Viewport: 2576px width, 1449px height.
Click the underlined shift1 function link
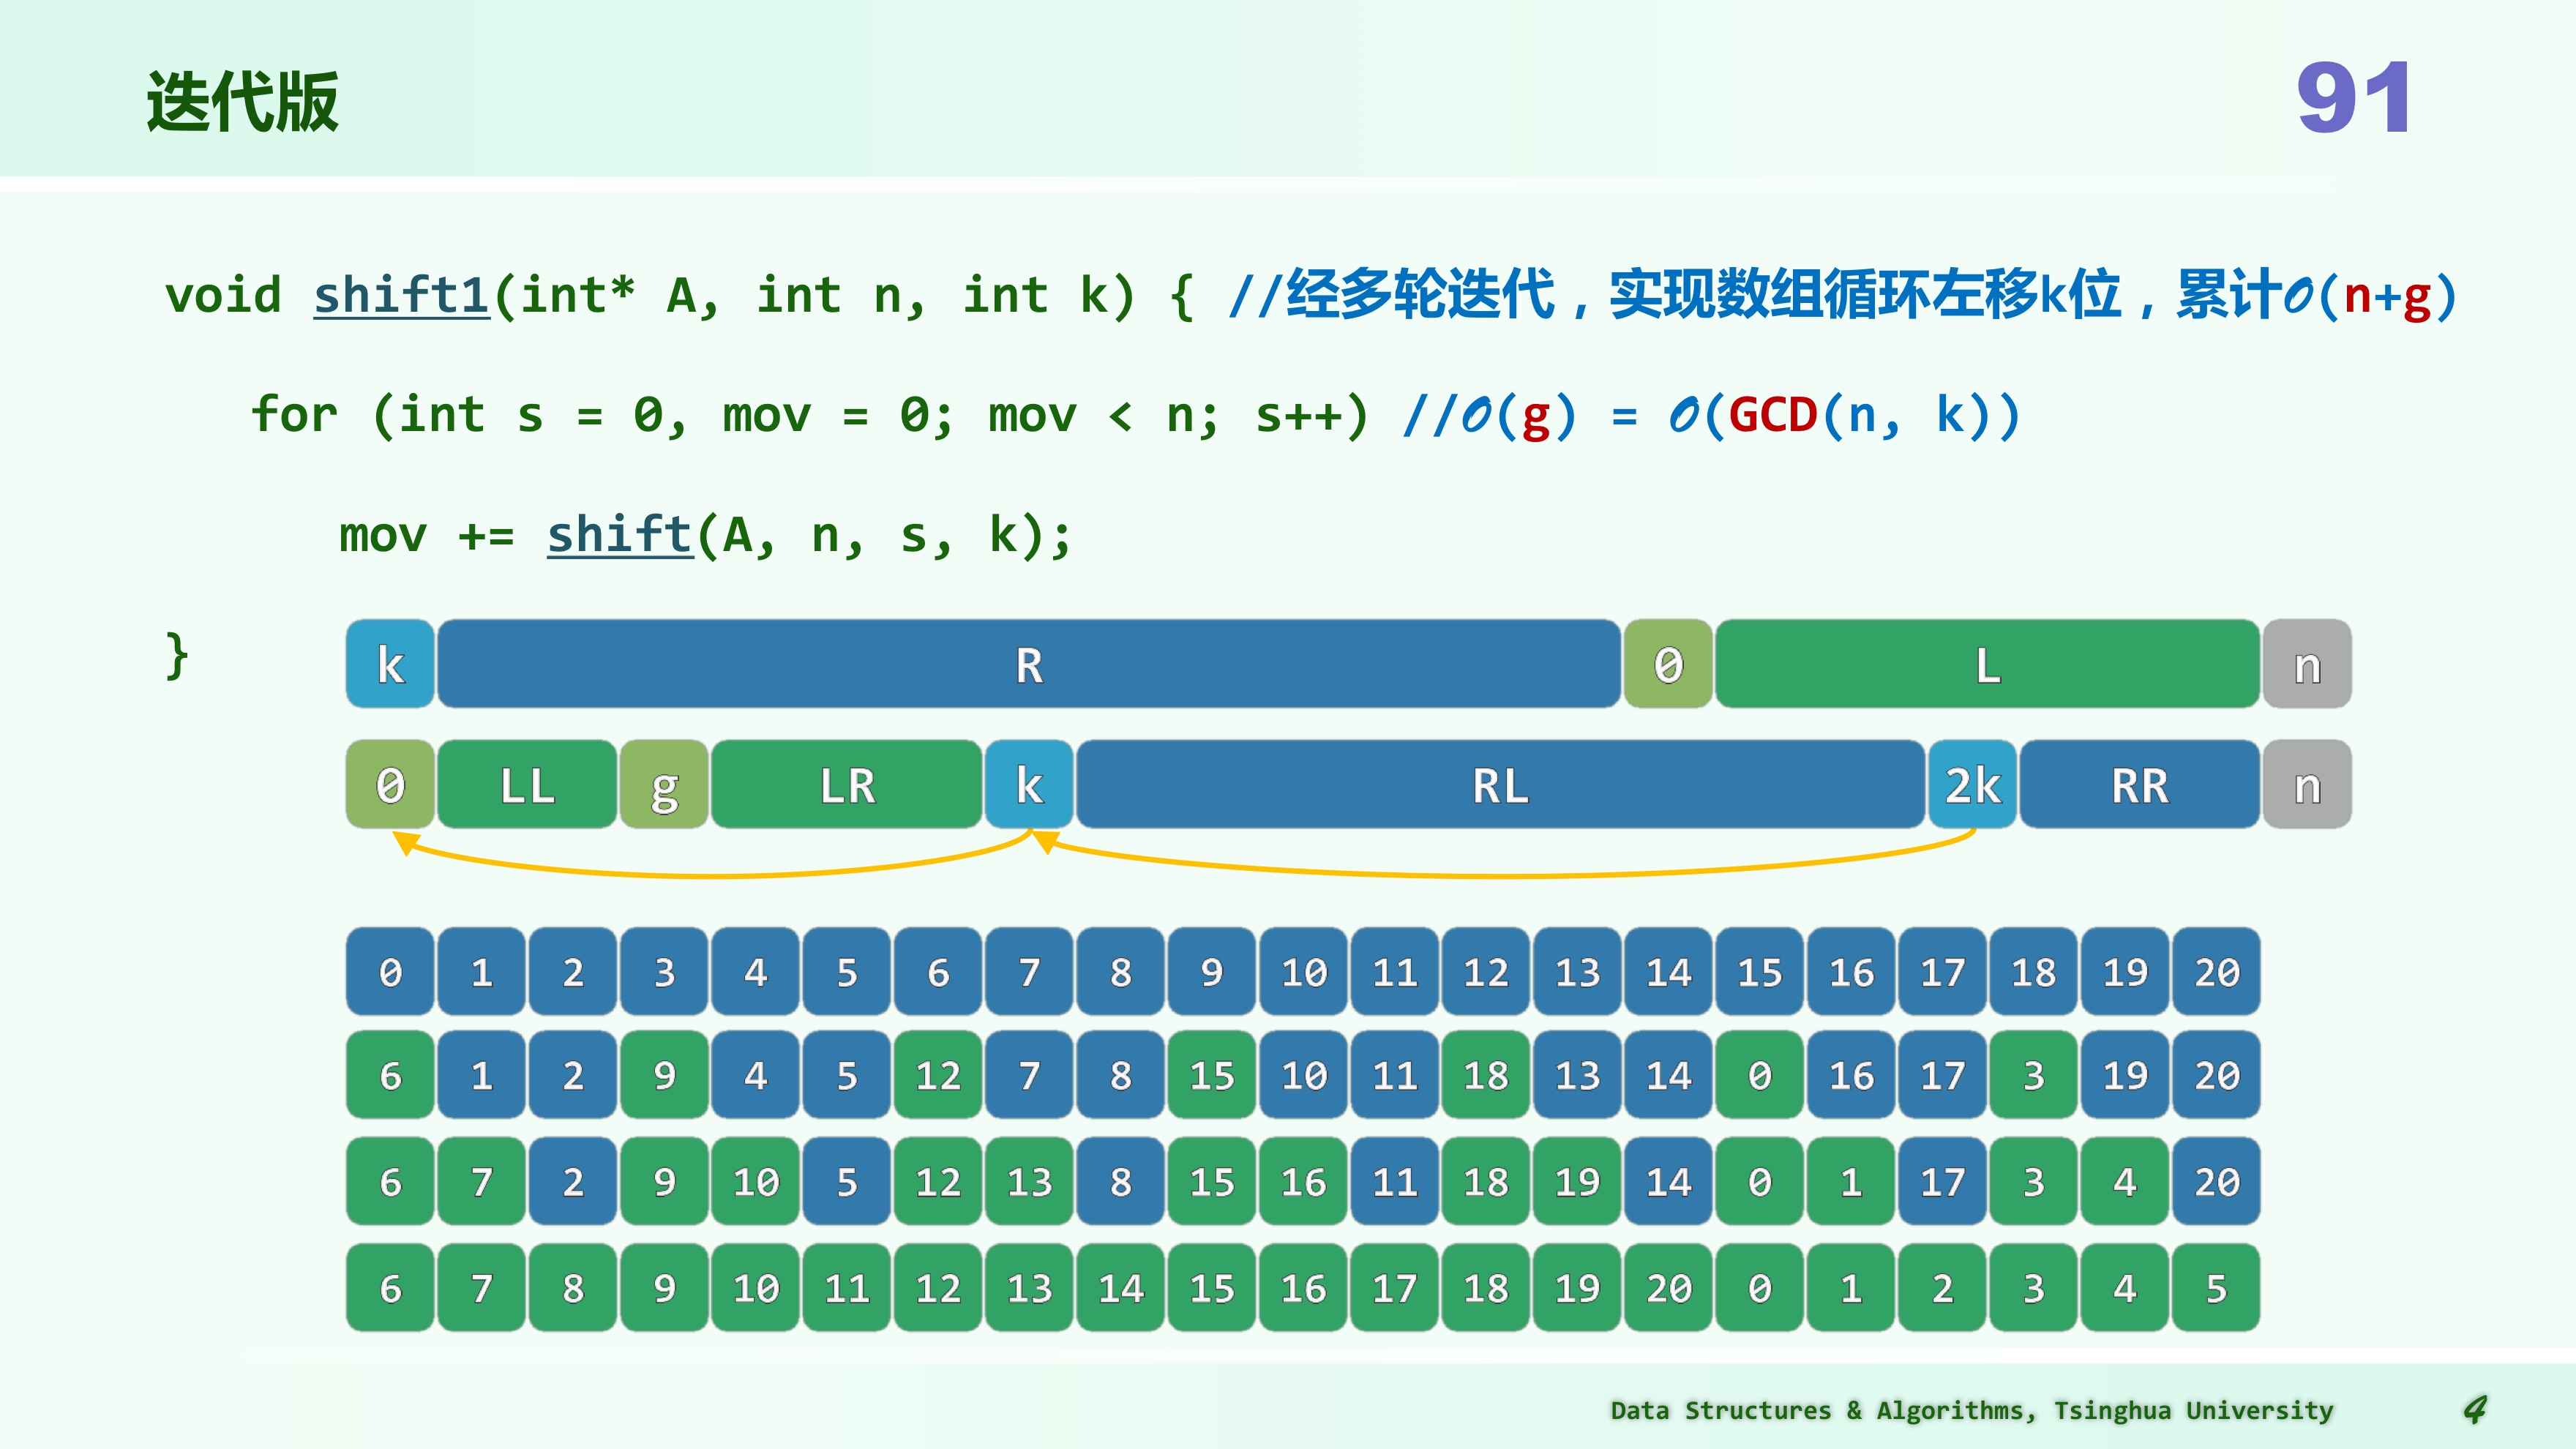(x=401, y=296)
